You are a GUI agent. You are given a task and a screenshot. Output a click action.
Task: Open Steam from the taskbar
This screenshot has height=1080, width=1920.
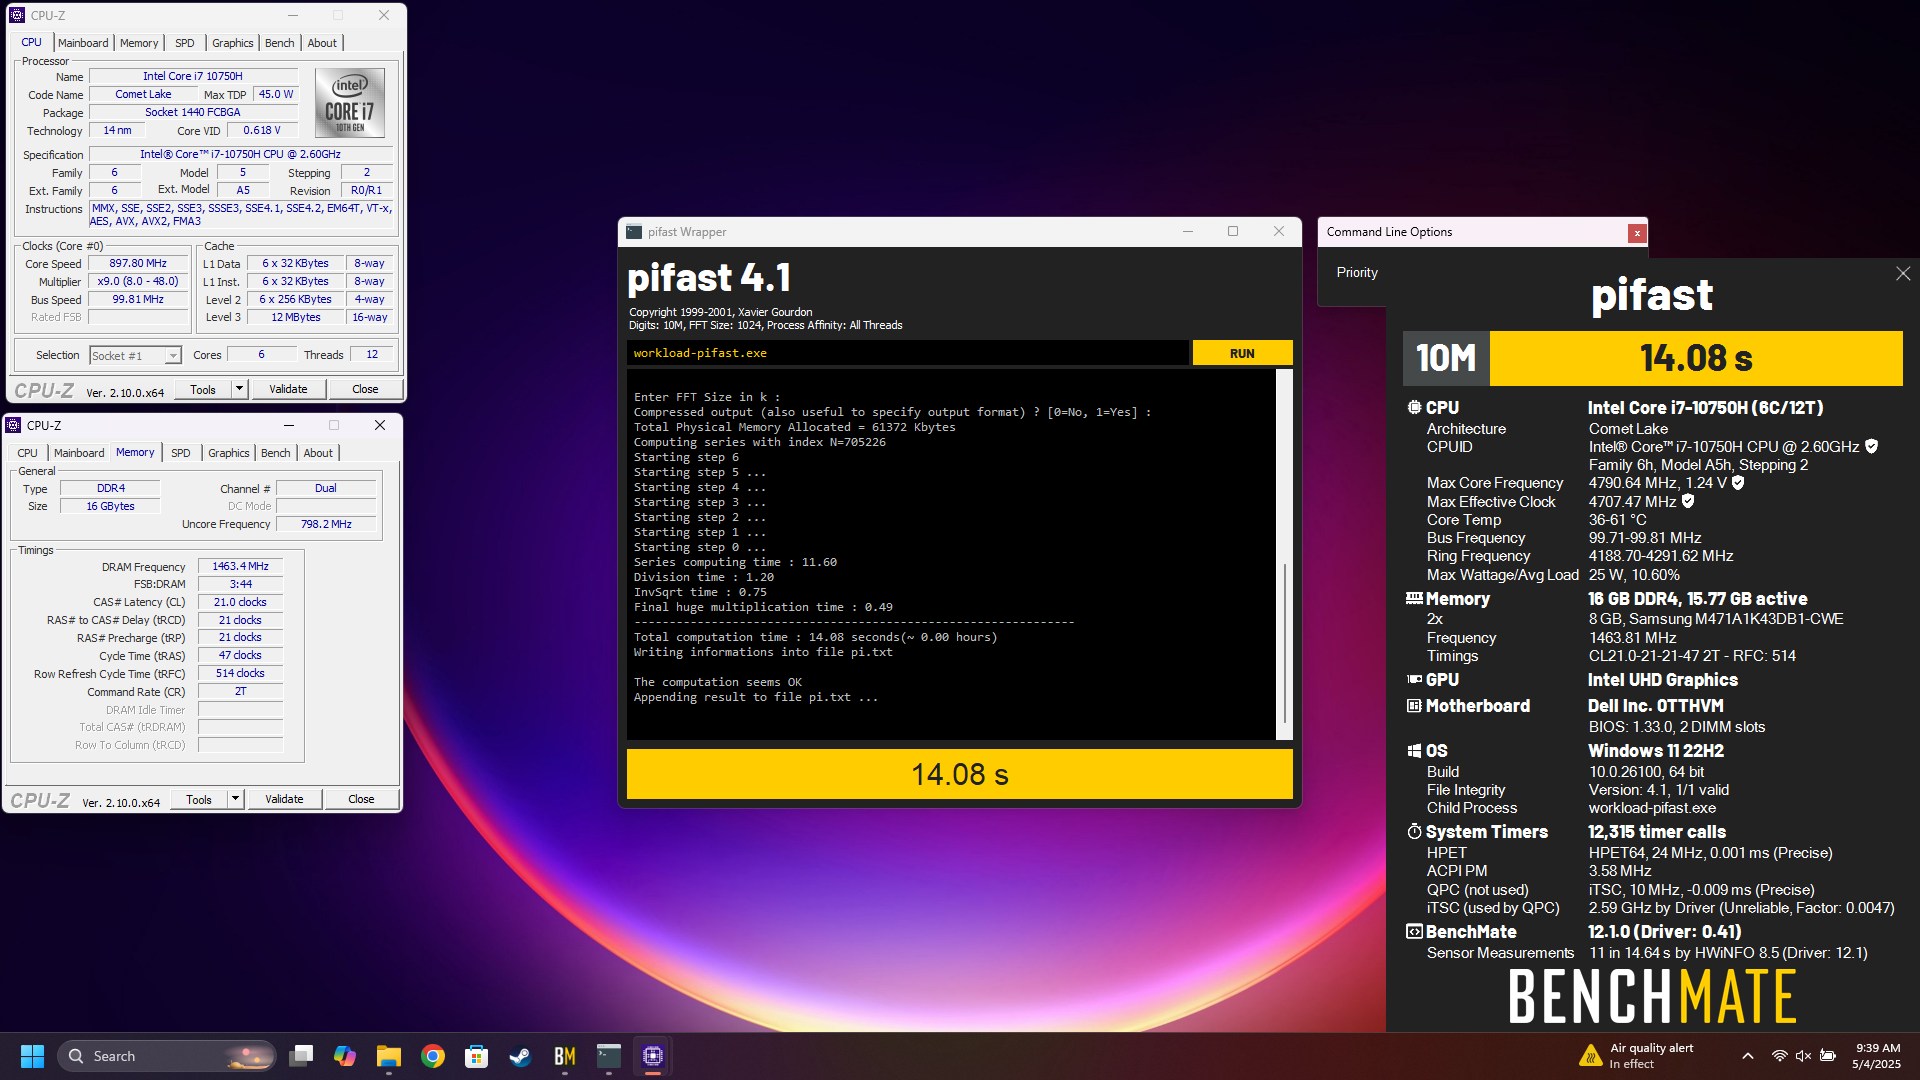(521, 1056)
